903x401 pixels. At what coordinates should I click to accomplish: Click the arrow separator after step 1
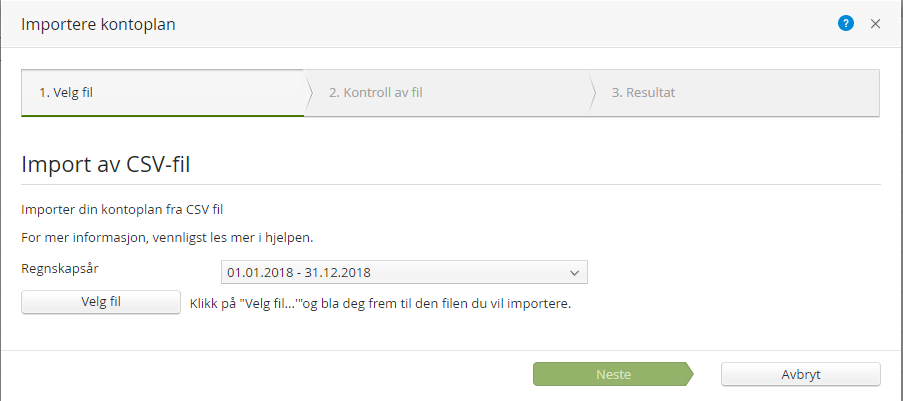[309, 93]
